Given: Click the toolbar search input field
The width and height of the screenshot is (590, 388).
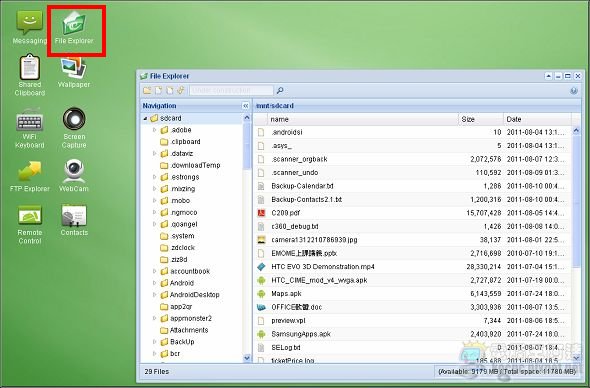Looking at the screenshot, I should 231,90.
